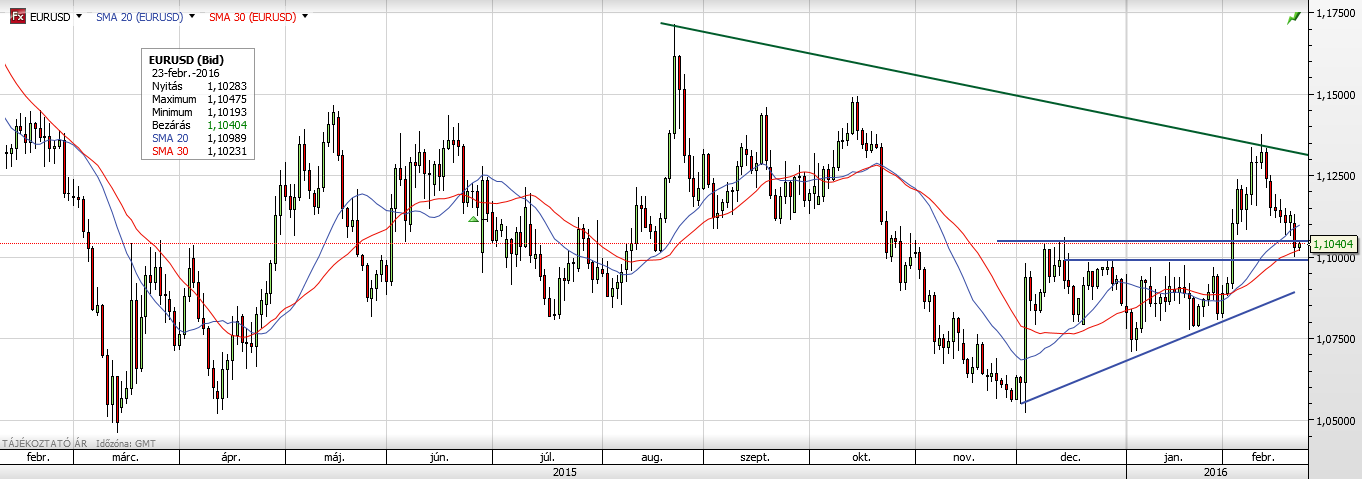1362x479 pixels.
Task: Click the máj. month label on the time axis
Action: click(x=335, y=457)
